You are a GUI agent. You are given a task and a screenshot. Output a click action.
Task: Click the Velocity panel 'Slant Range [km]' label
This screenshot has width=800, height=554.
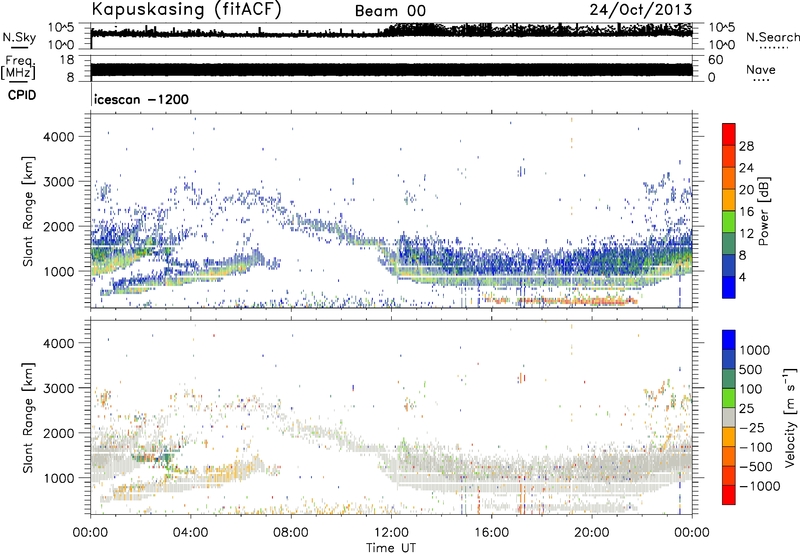28,417
